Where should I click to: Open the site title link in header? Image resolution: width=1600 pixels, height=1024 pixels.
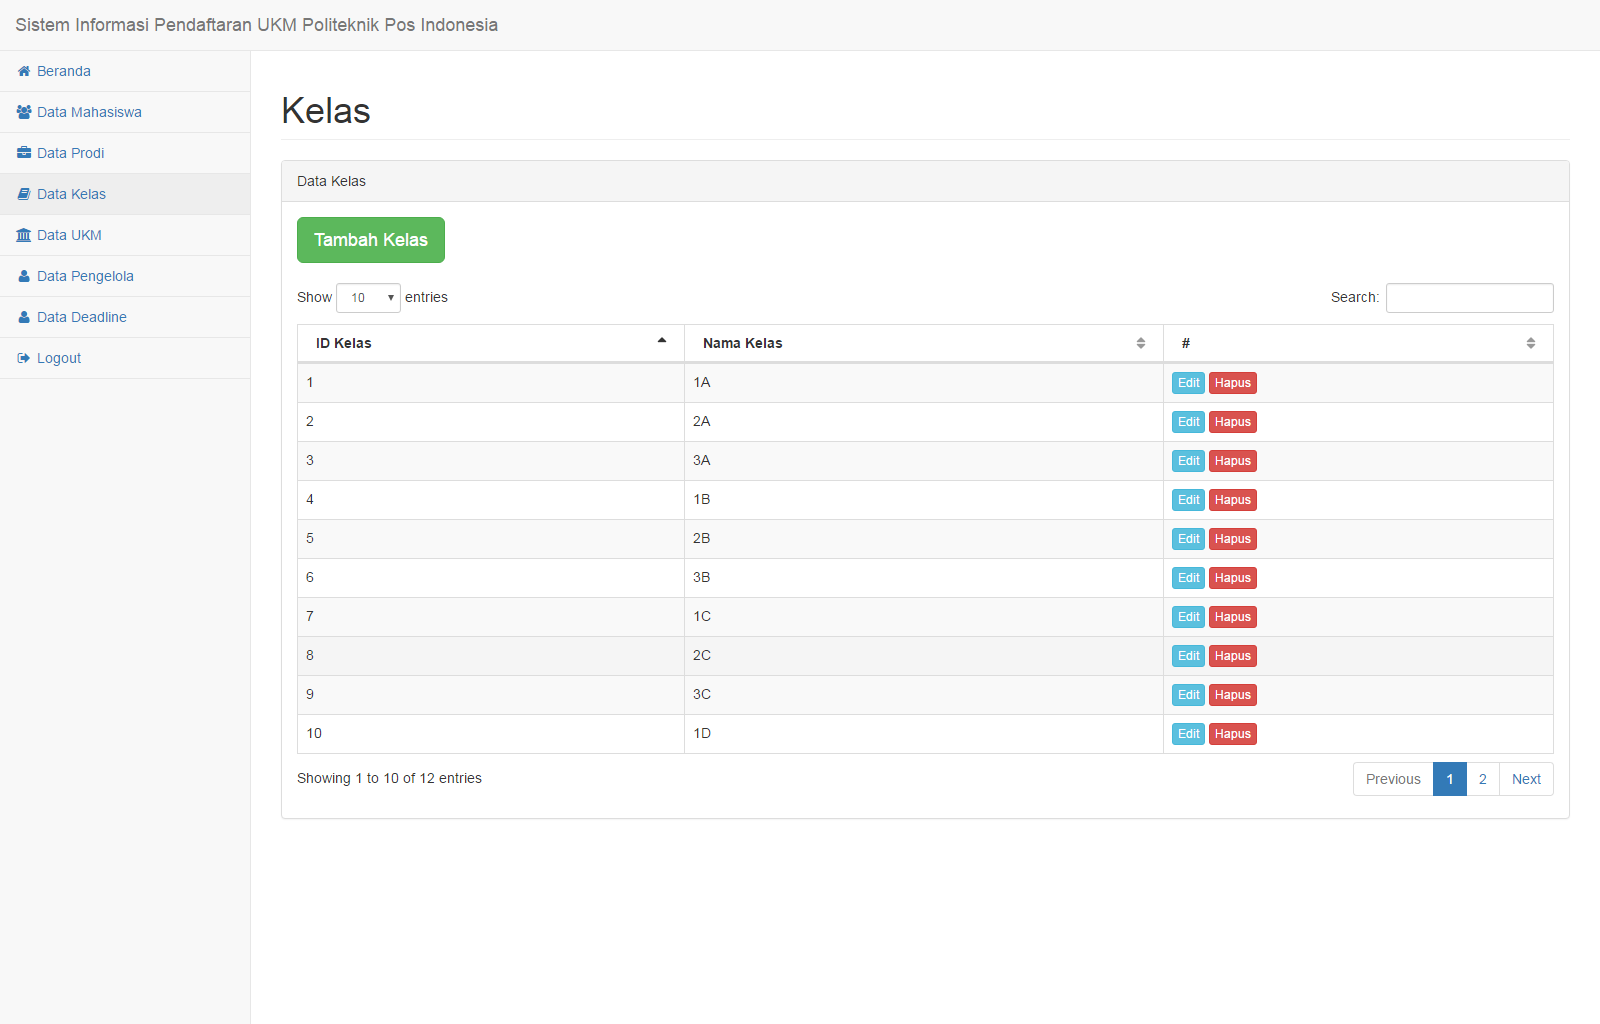pyautogui.click(x=257, y=25)
